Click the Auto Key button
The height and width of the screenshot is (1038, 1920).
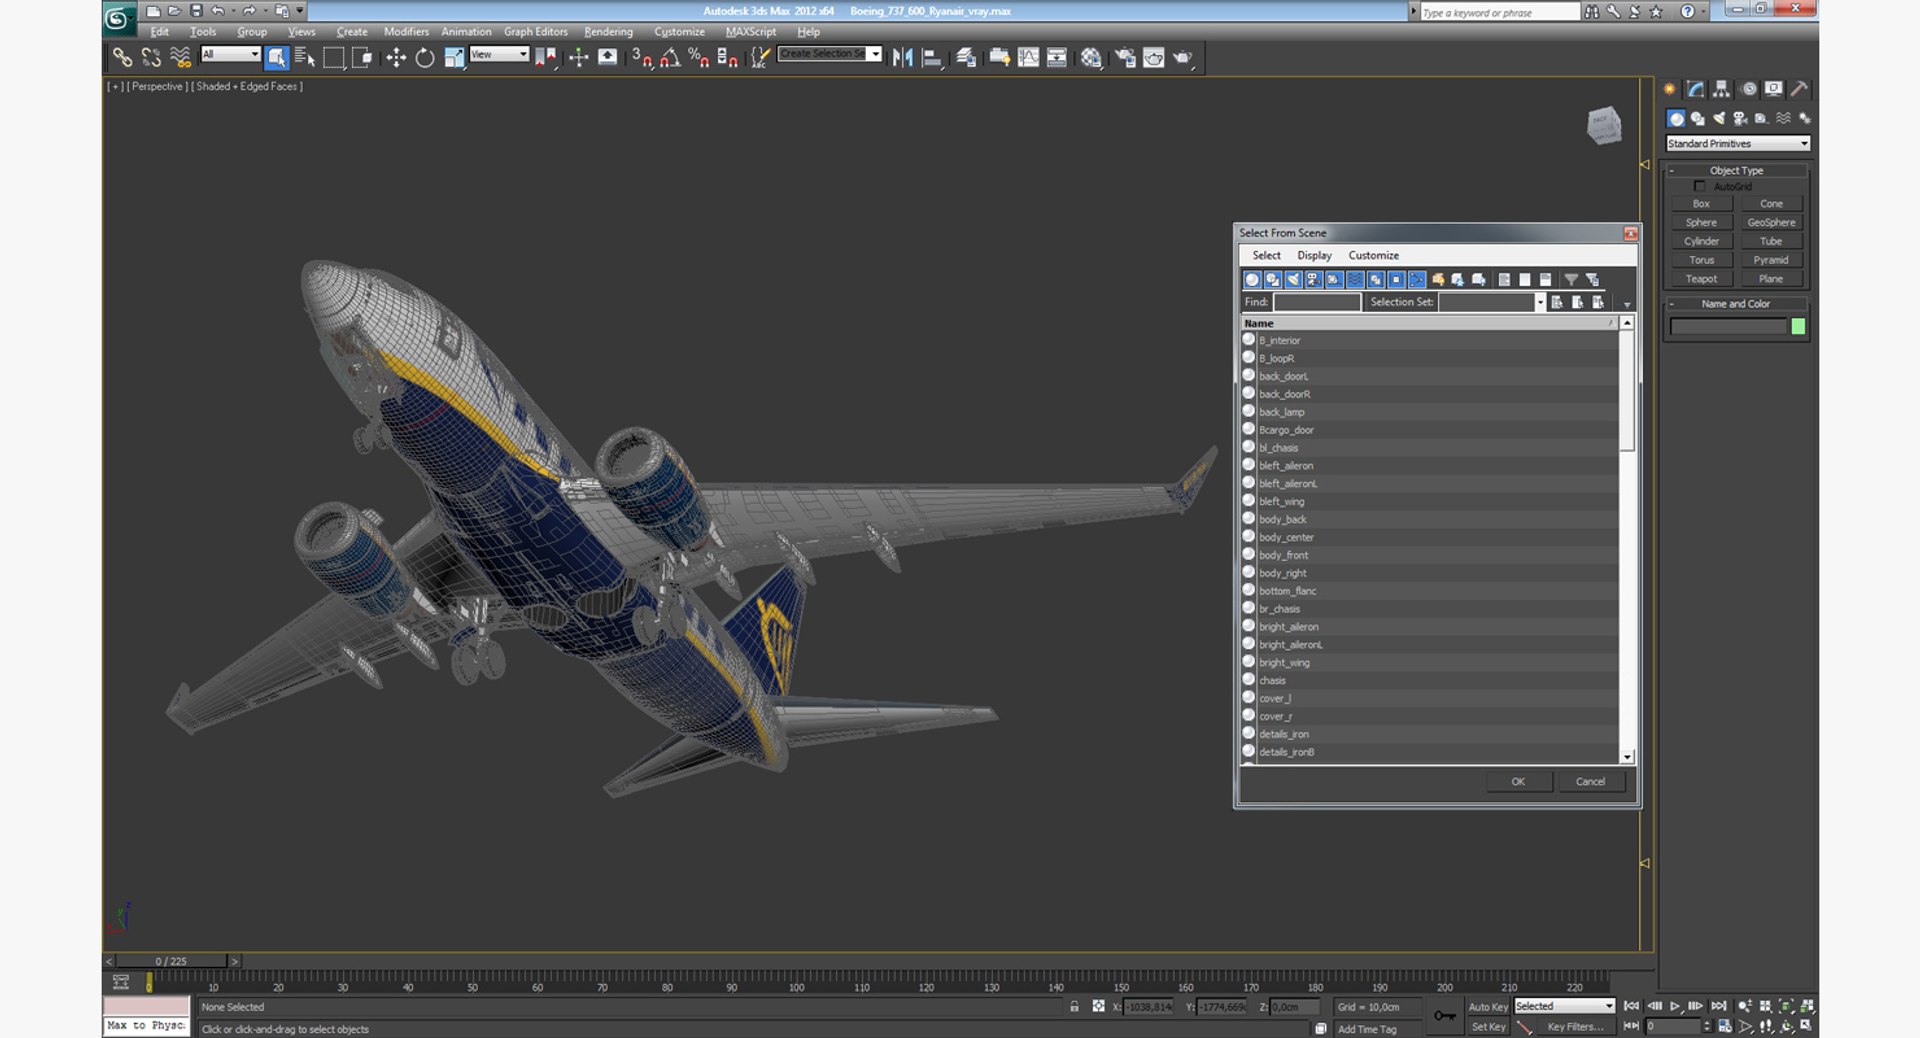click(1488, 1007)
